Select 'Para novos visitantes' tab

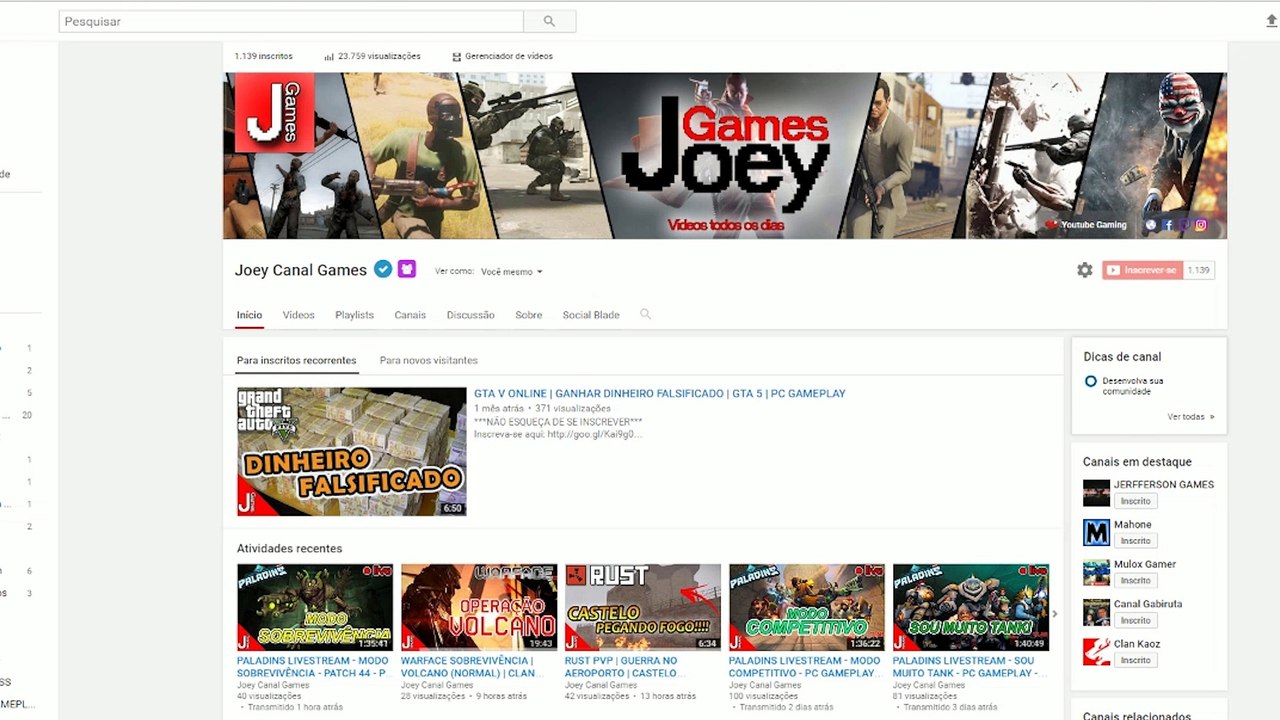[x=429, y=360]
